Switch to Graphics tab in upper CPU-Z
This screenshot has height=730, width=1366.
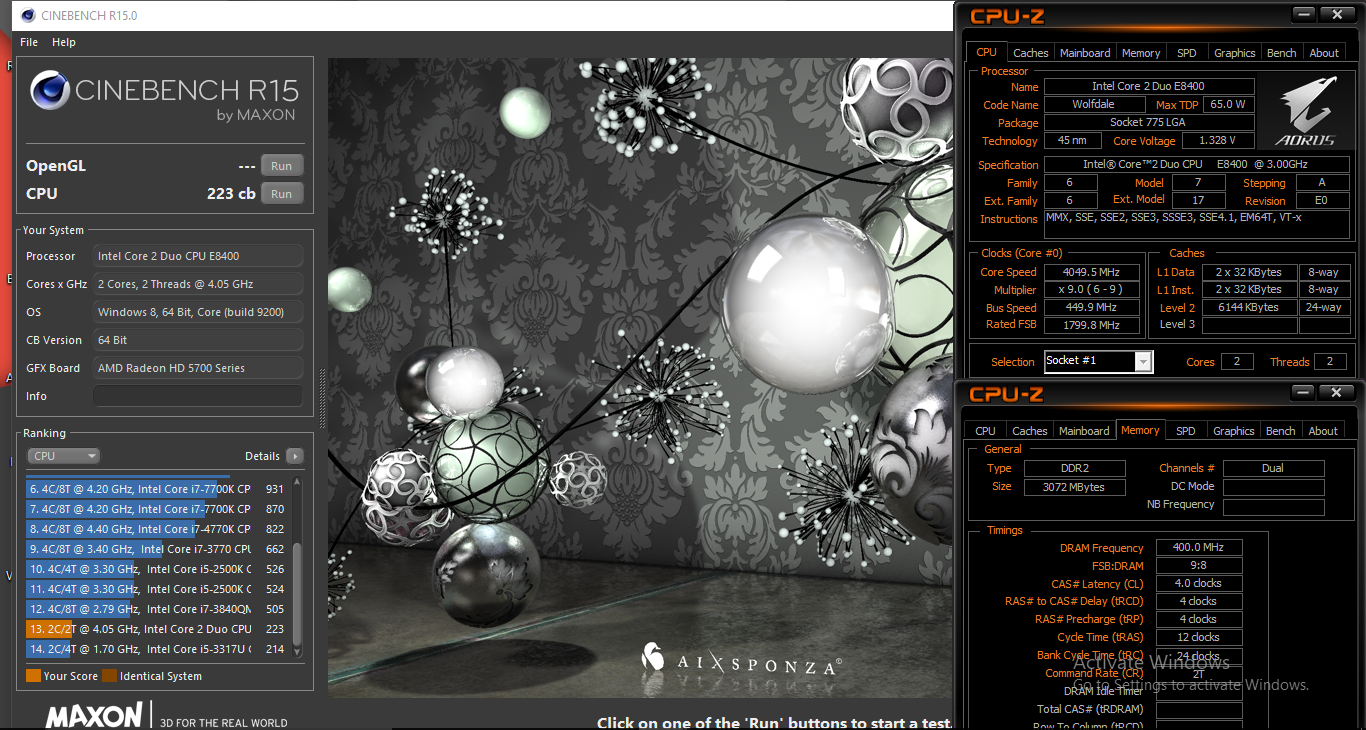(x=1234, y=53)
